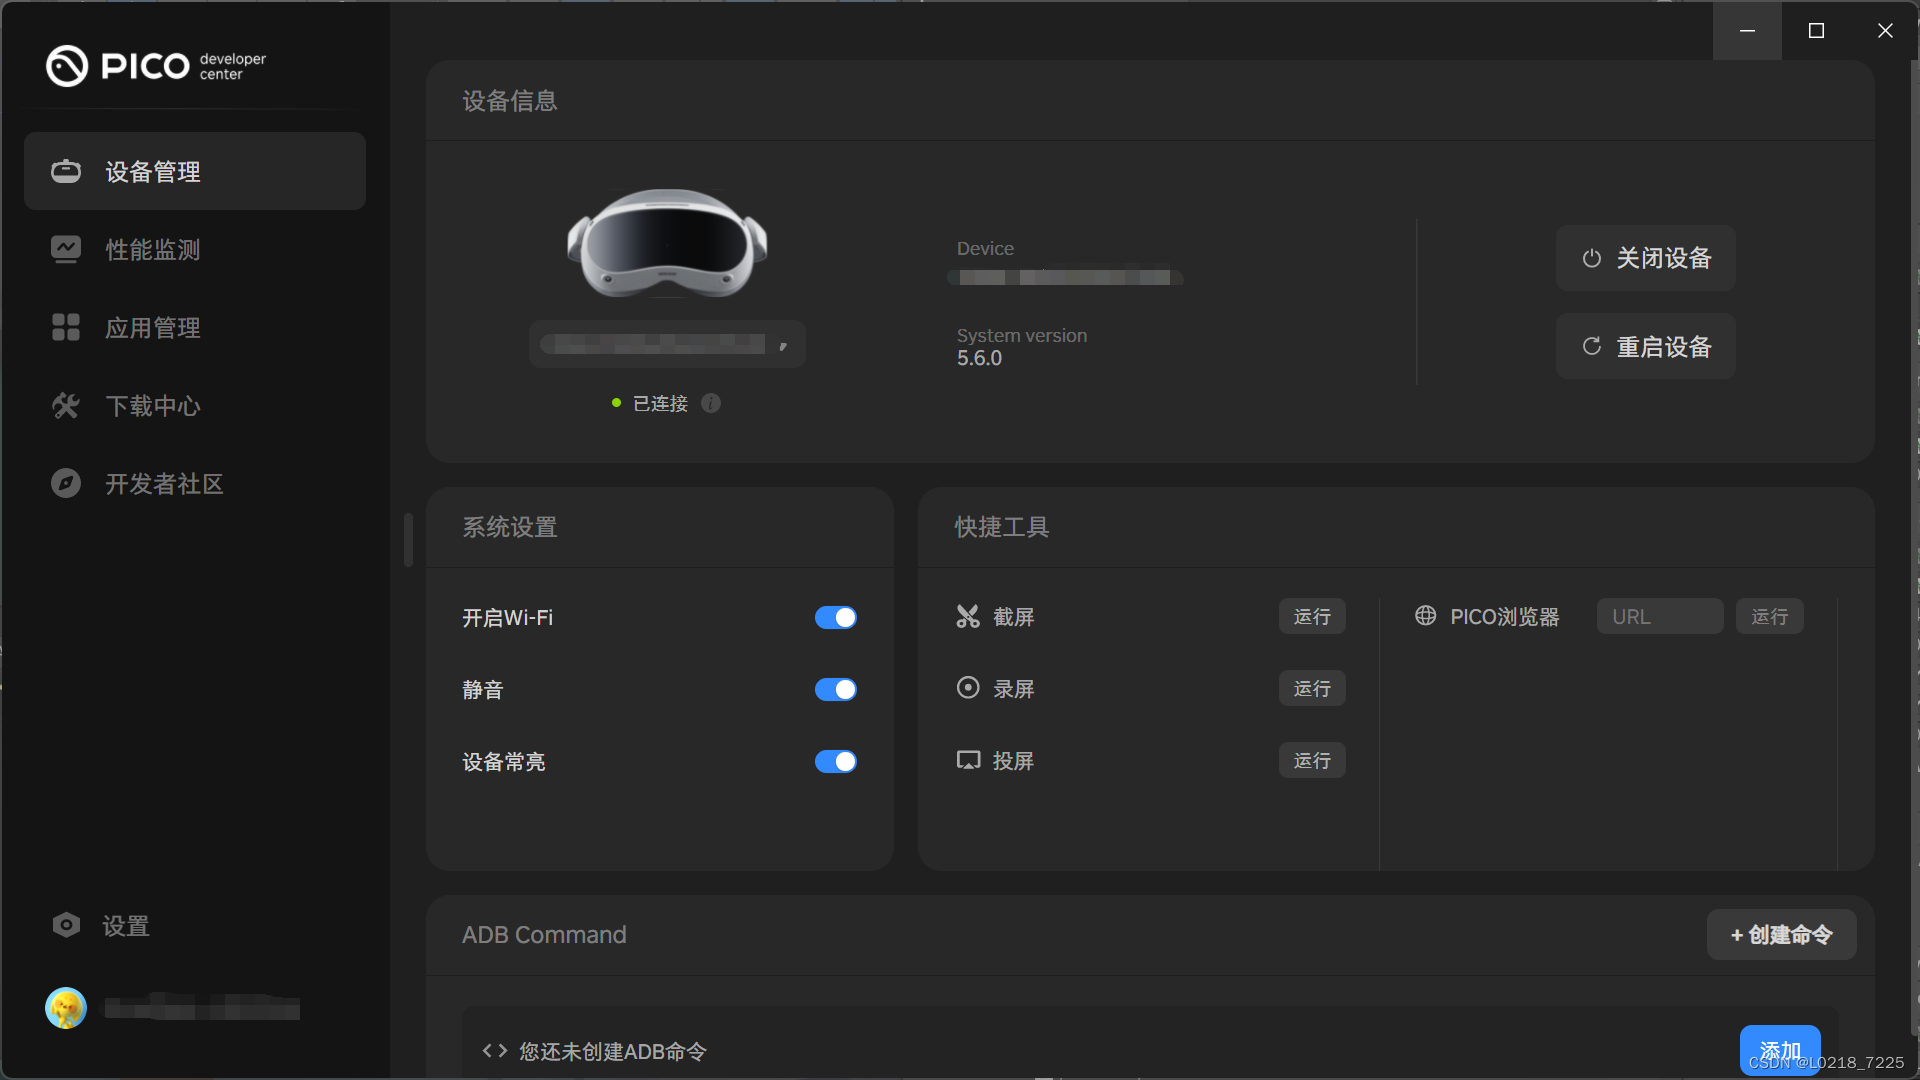Click the URL input field
The width and height of the screenshot is (1920, 1080).
click(x=1659, y=616)
